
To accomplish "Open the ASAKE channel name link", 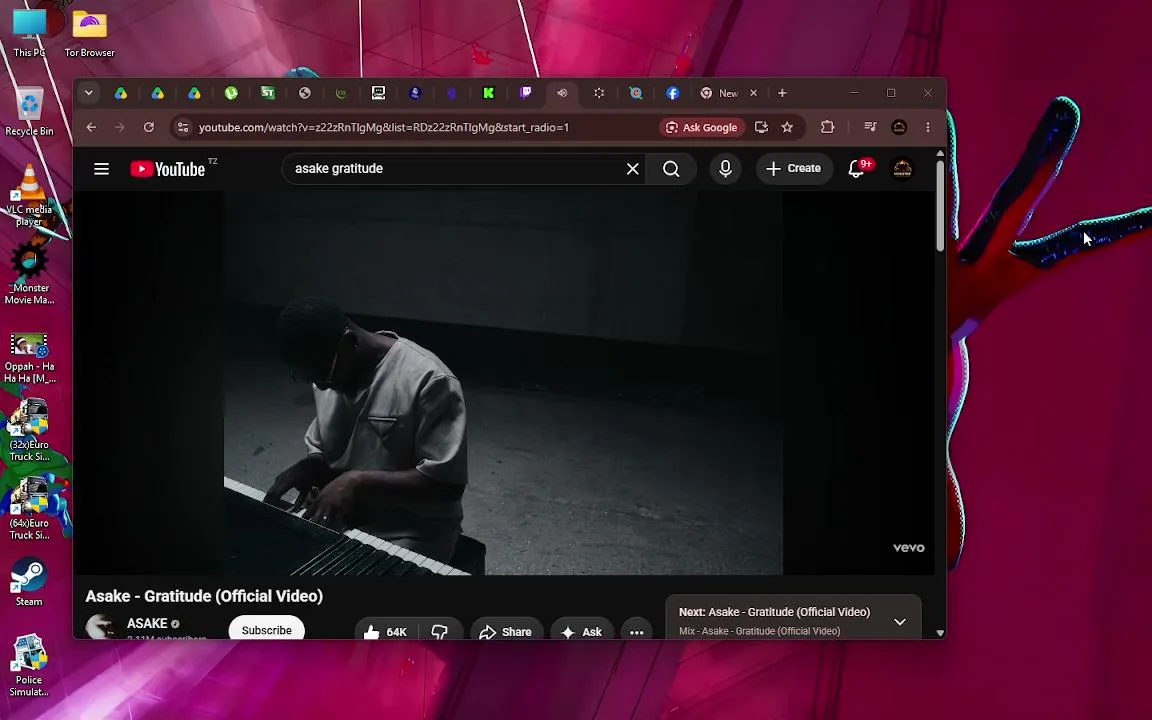I will [147, 623].
